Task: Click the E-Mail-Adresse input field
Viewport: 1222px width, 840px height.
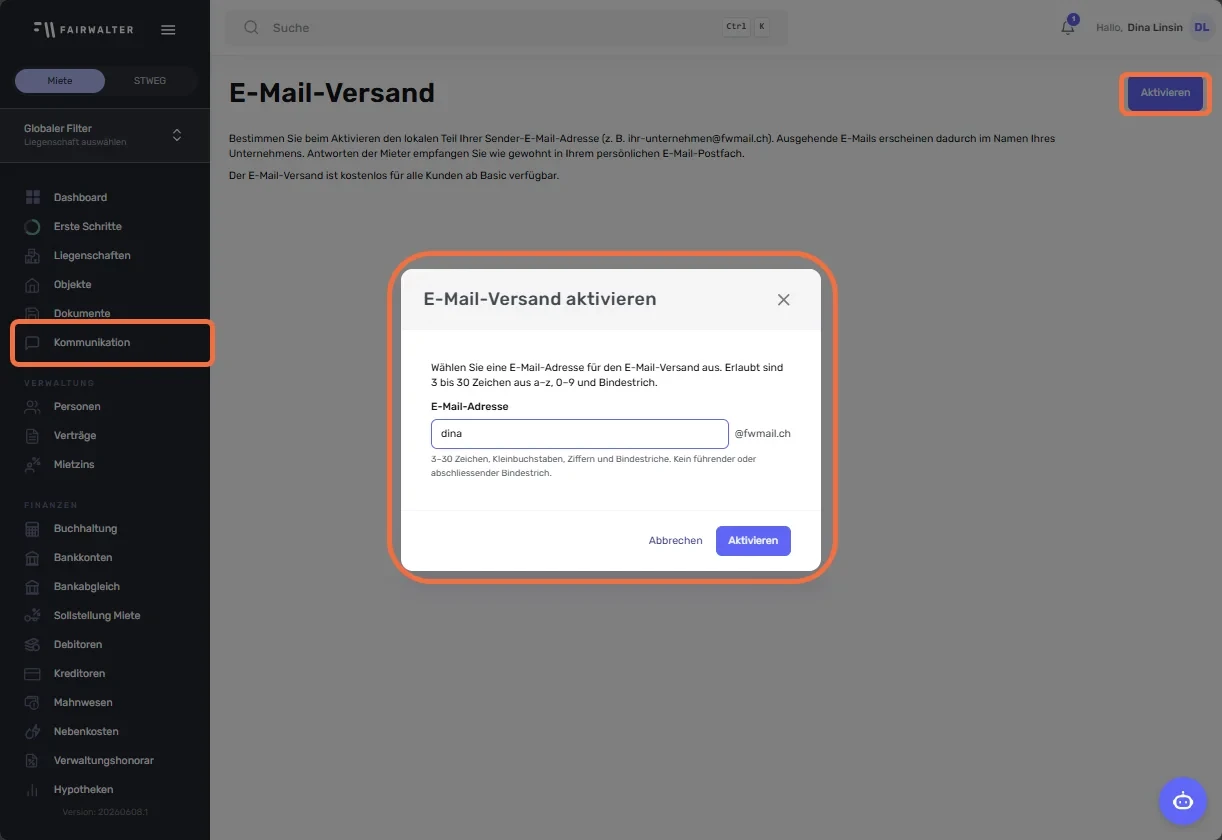Action: click(580, 434)
